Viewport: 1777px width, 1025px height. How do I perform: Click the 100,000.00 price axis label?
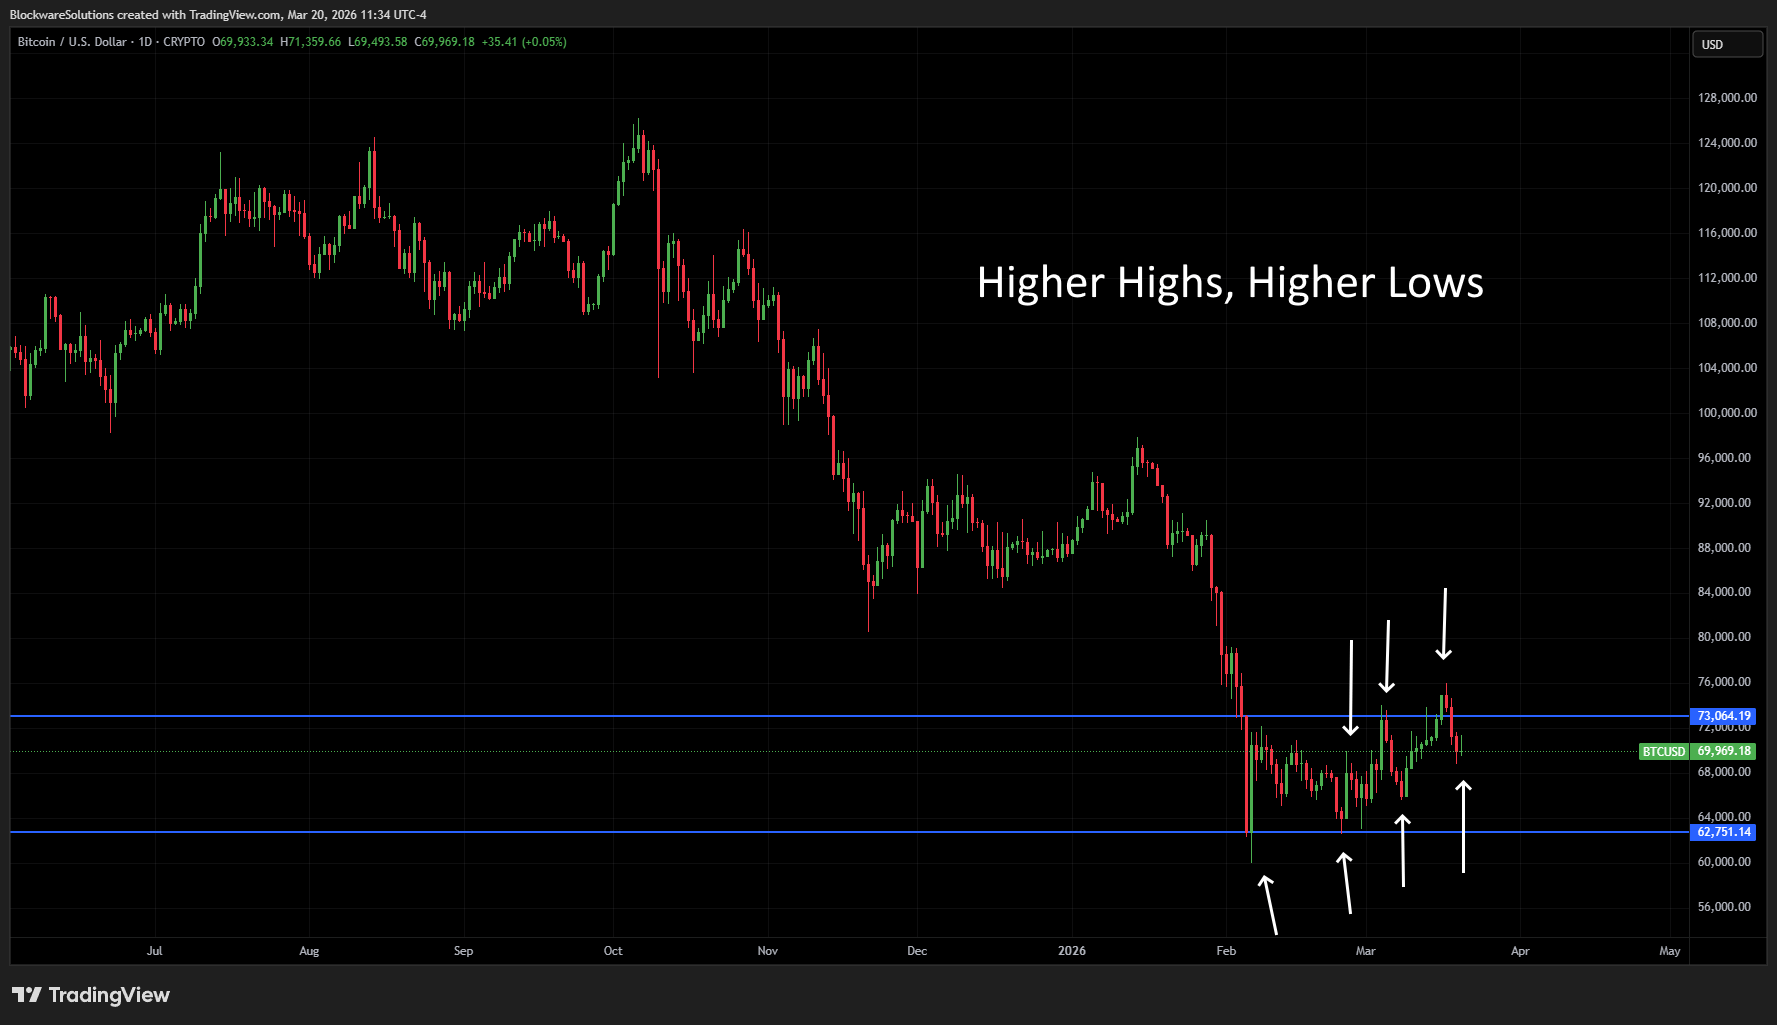tap(1727, 413)
